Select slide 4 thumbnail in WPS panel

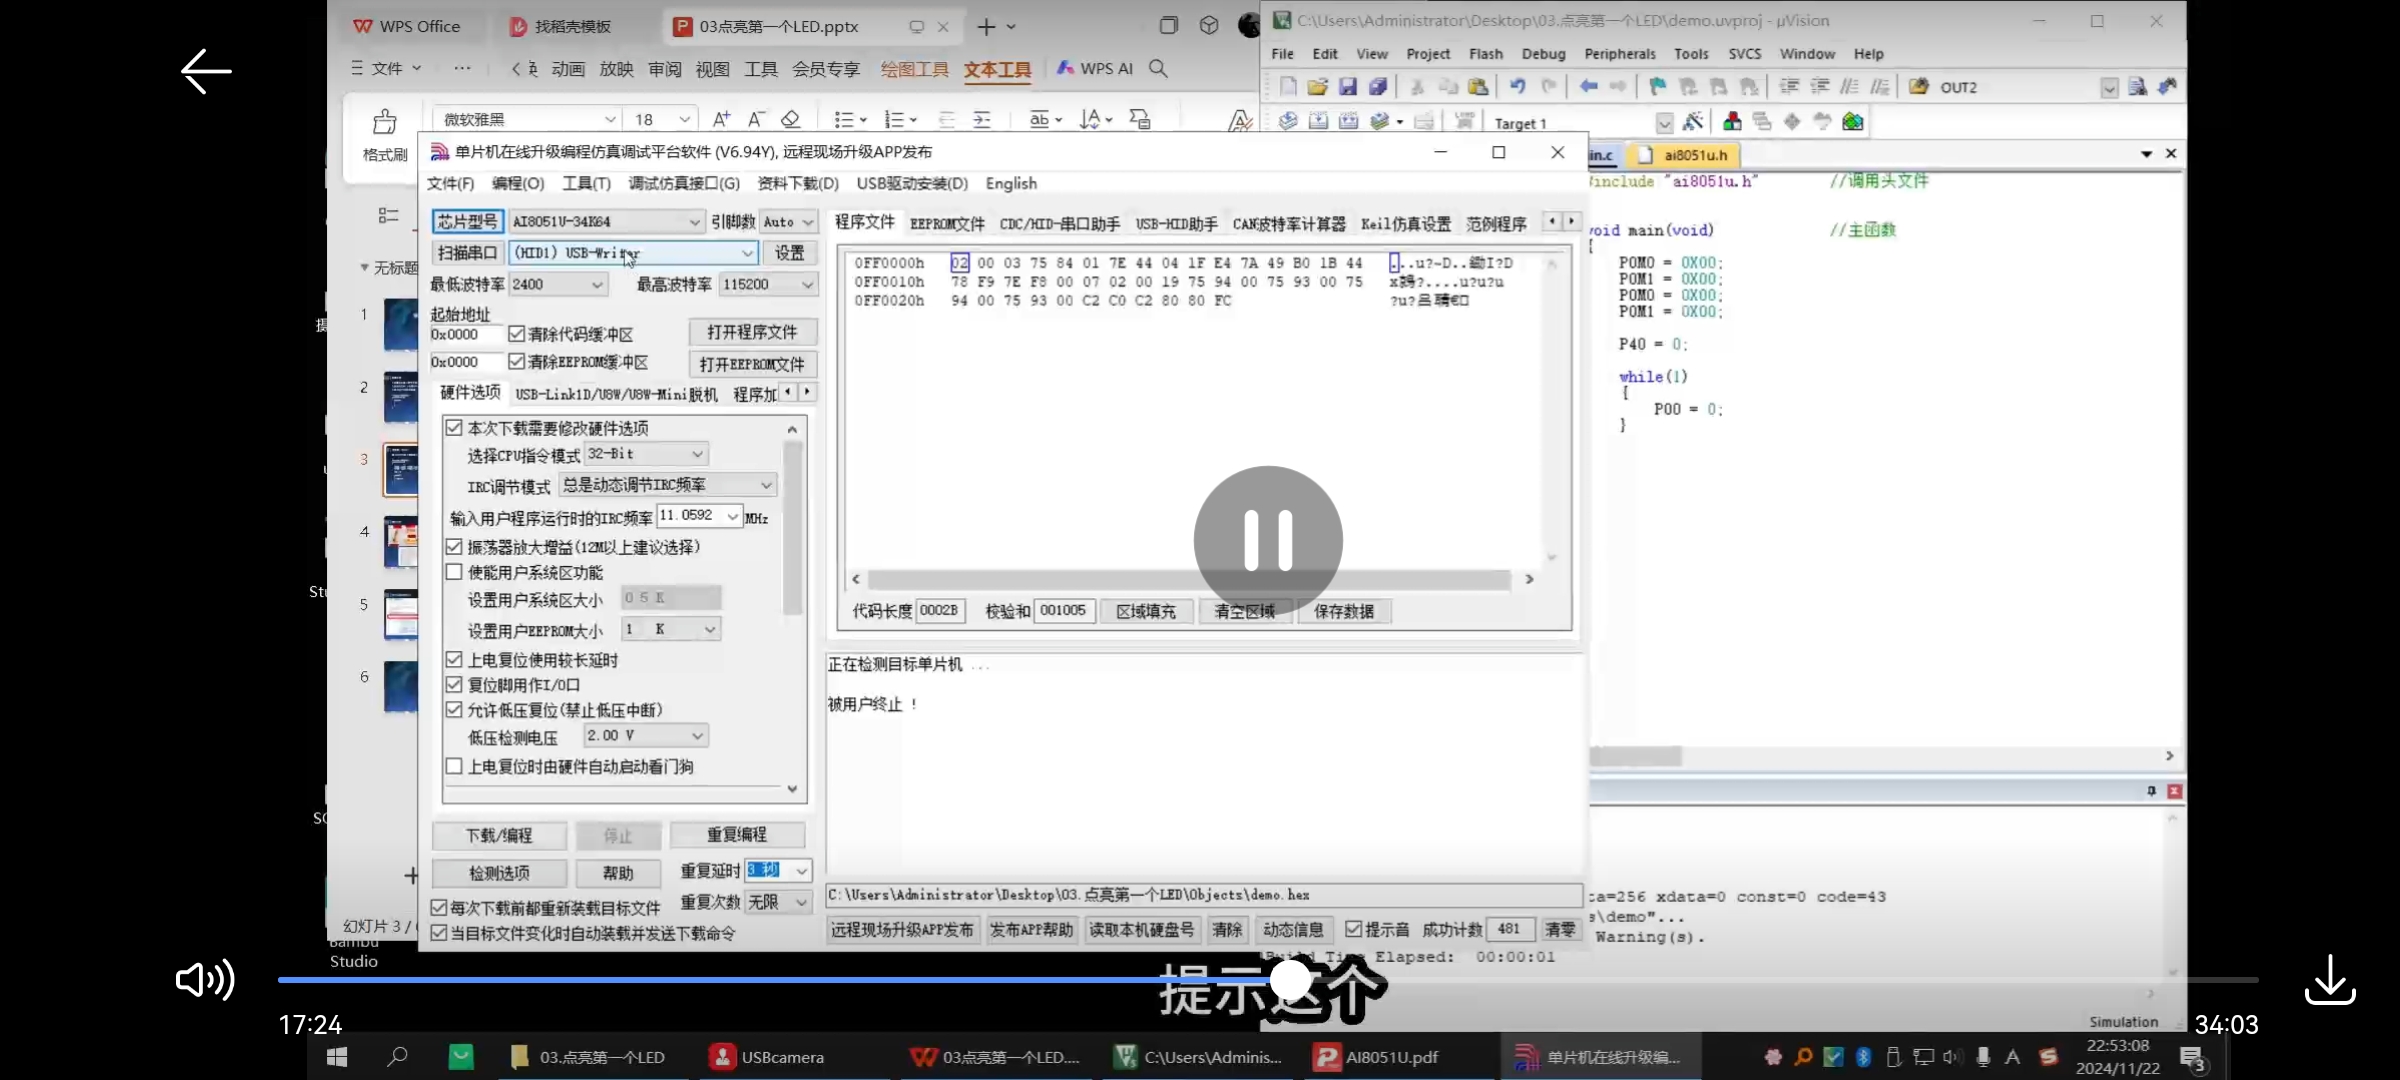[401, 541]
